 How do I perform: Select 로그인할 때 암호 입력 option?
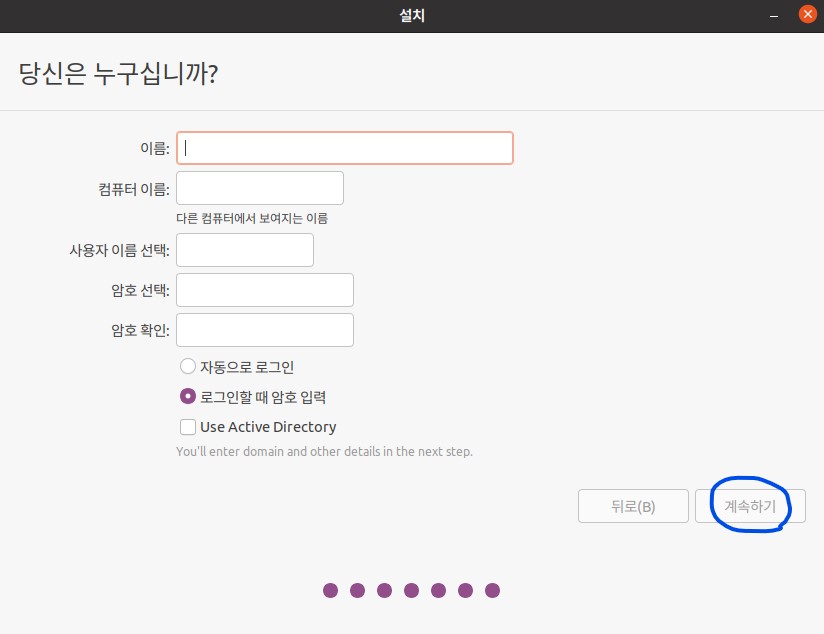pos(188,396)
